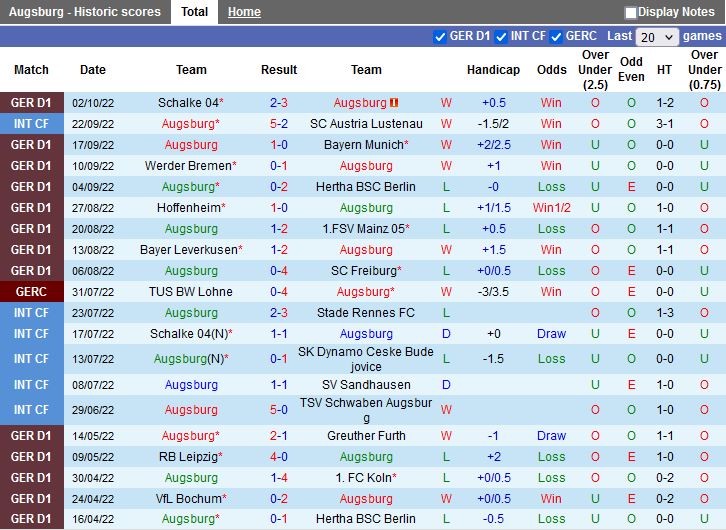Uncheck the GERC filter checkbox

pyautogui.click(x=556, y=37)
